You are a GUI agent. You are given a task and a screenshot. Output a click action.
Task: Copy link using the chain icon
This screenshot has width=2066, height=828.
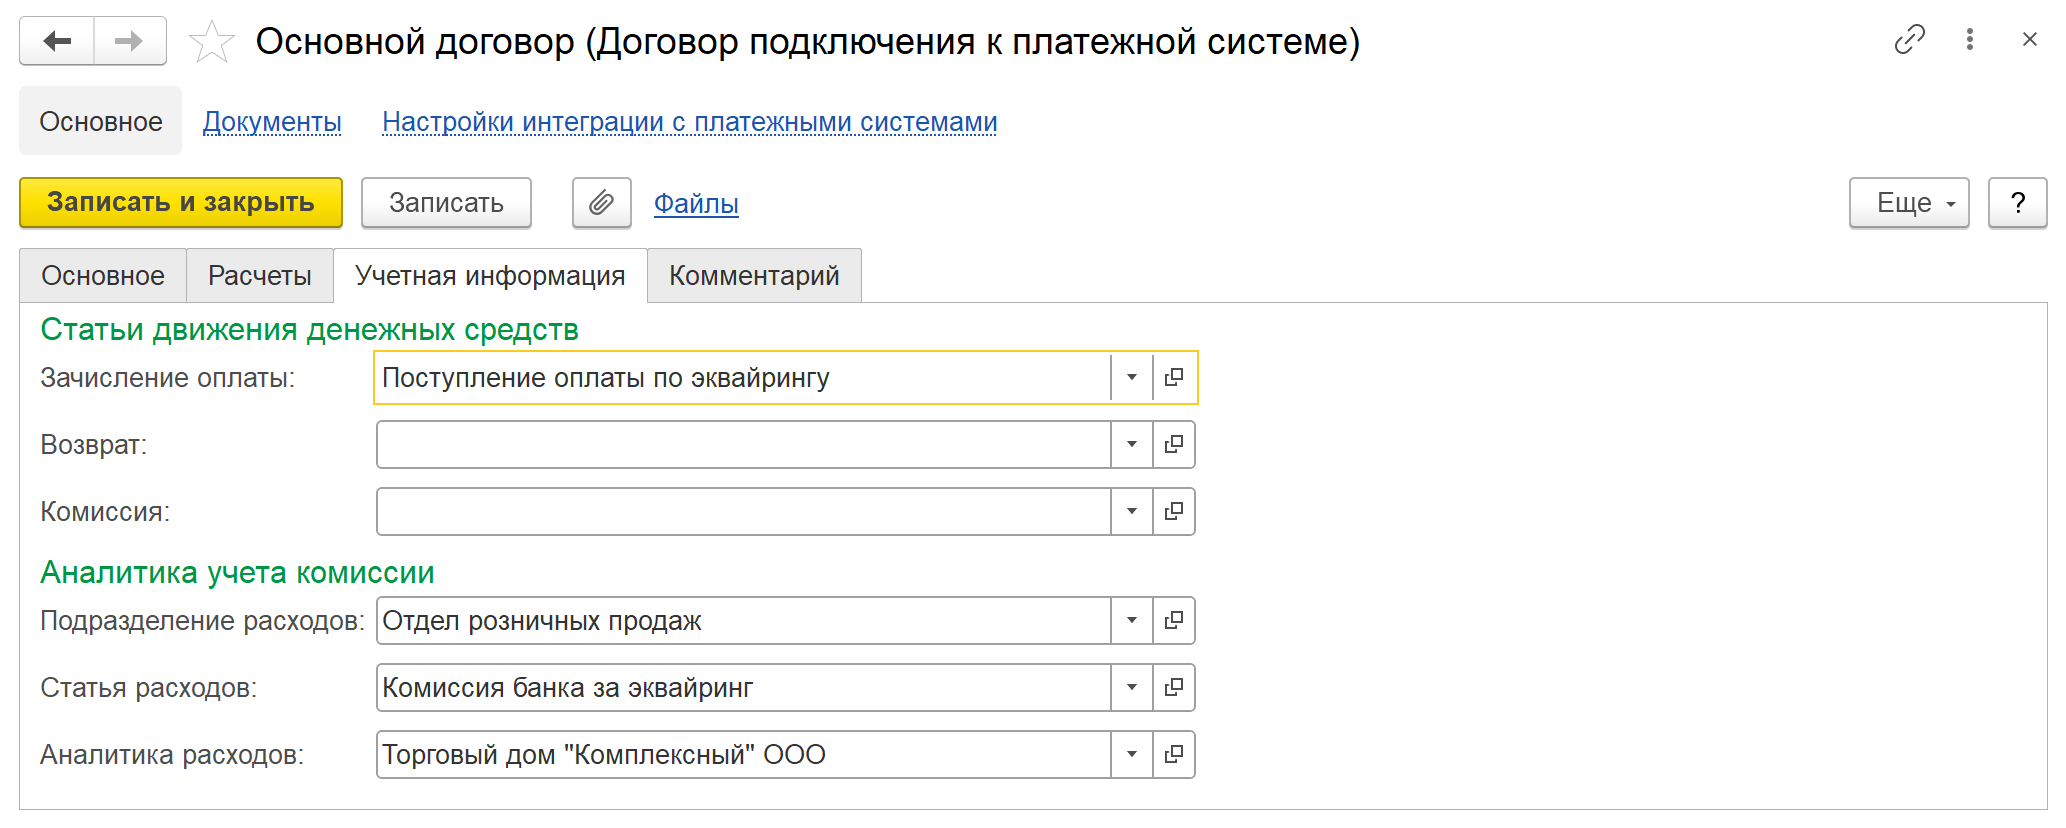pyautogui.click(x=1909, y=40)
